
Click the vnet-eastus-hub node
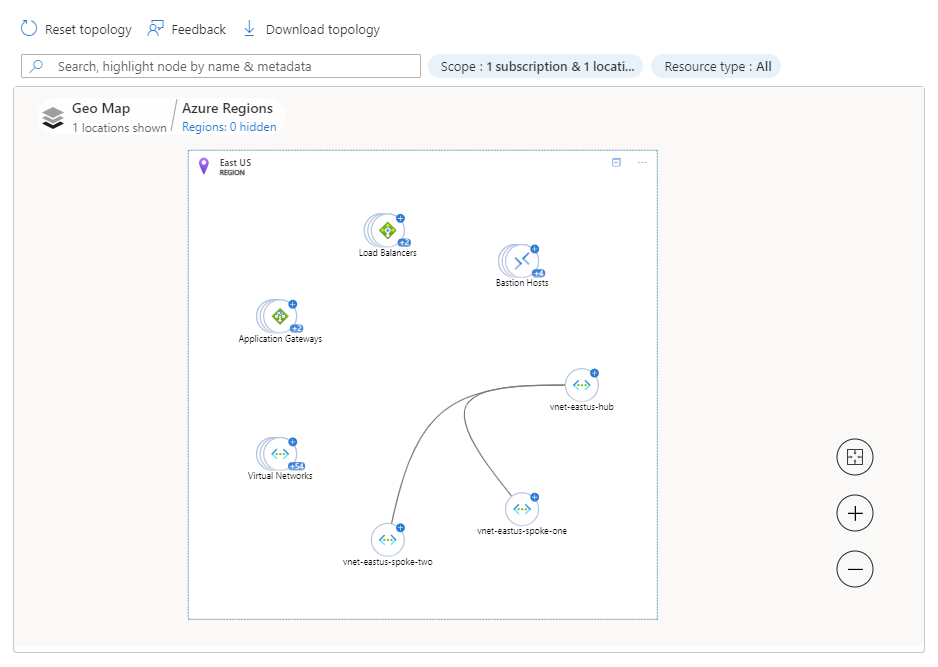(581, 385)
